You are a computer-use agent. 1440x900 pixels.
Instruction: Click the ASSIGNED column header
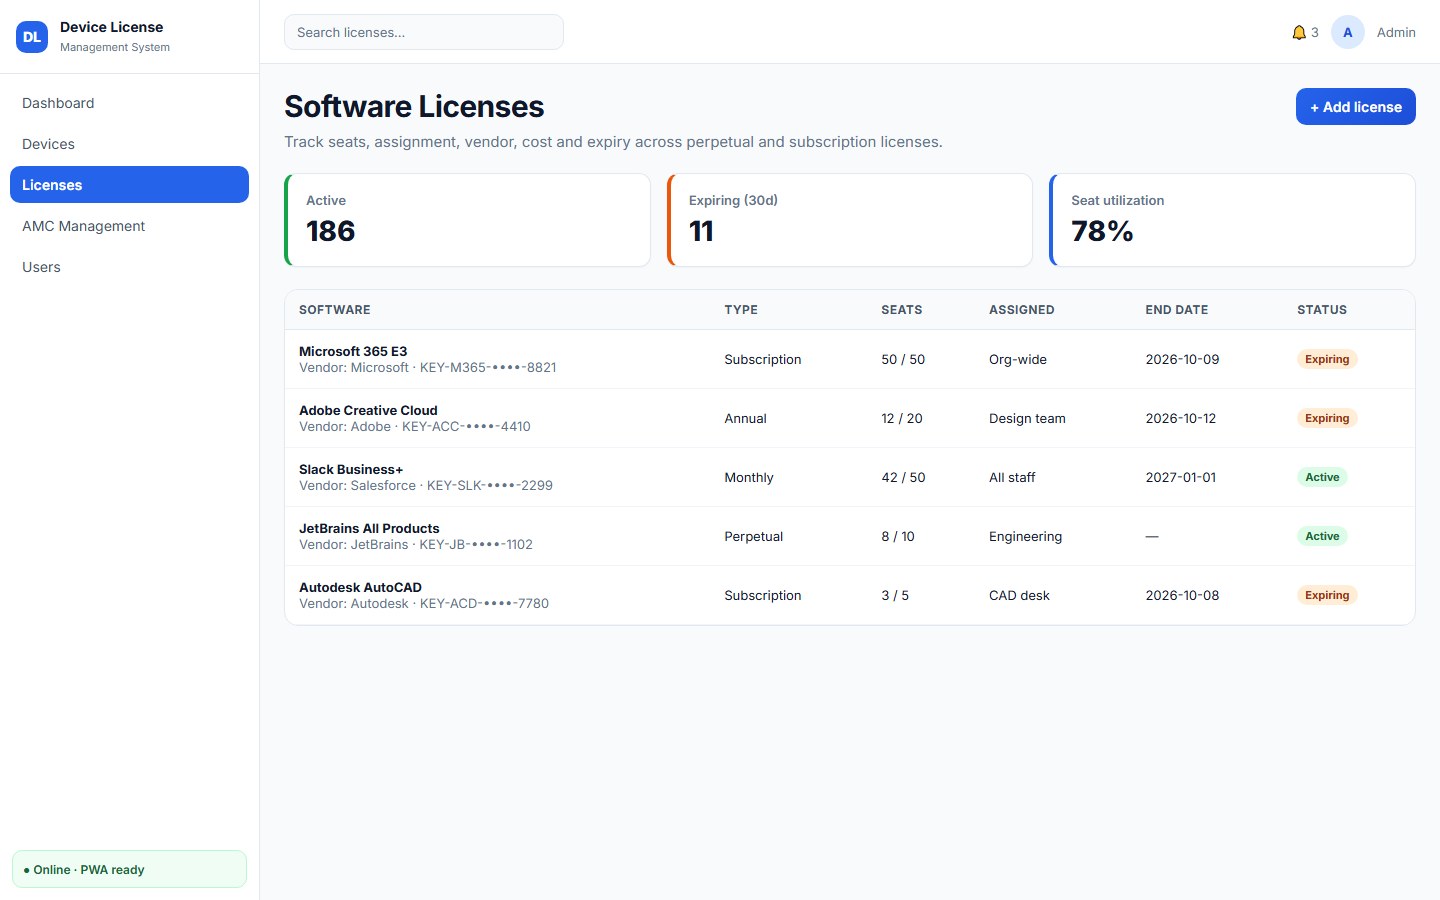1022,310
